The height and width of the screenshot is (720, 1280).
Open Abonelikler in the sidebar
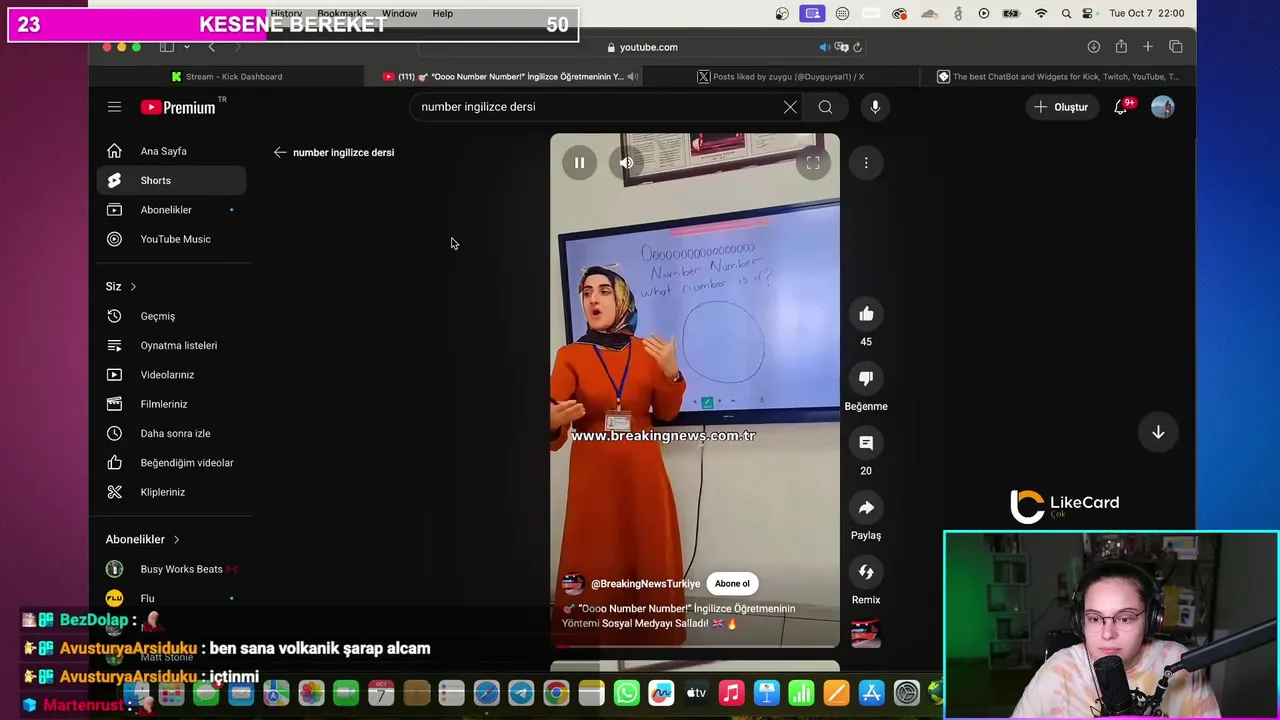tap(172, 210)
